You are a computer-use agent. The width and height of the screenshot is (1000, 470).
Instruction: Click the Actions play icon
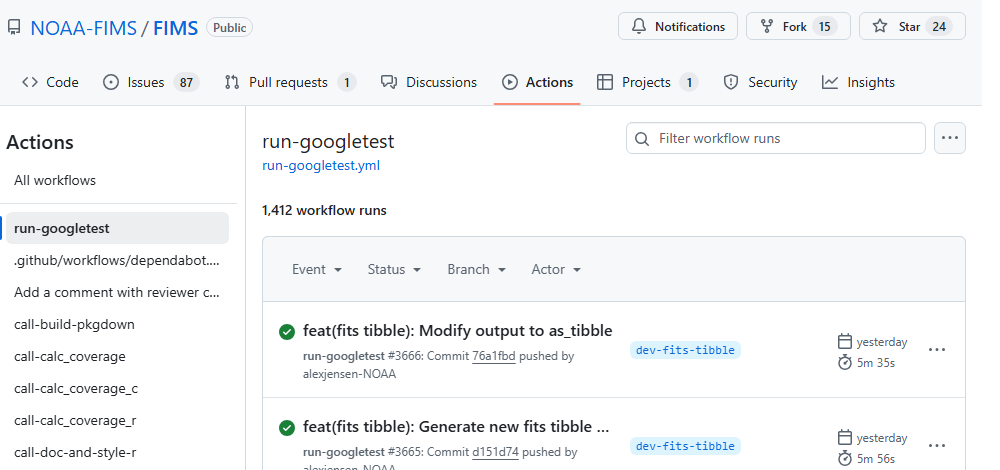coord(510,82)
